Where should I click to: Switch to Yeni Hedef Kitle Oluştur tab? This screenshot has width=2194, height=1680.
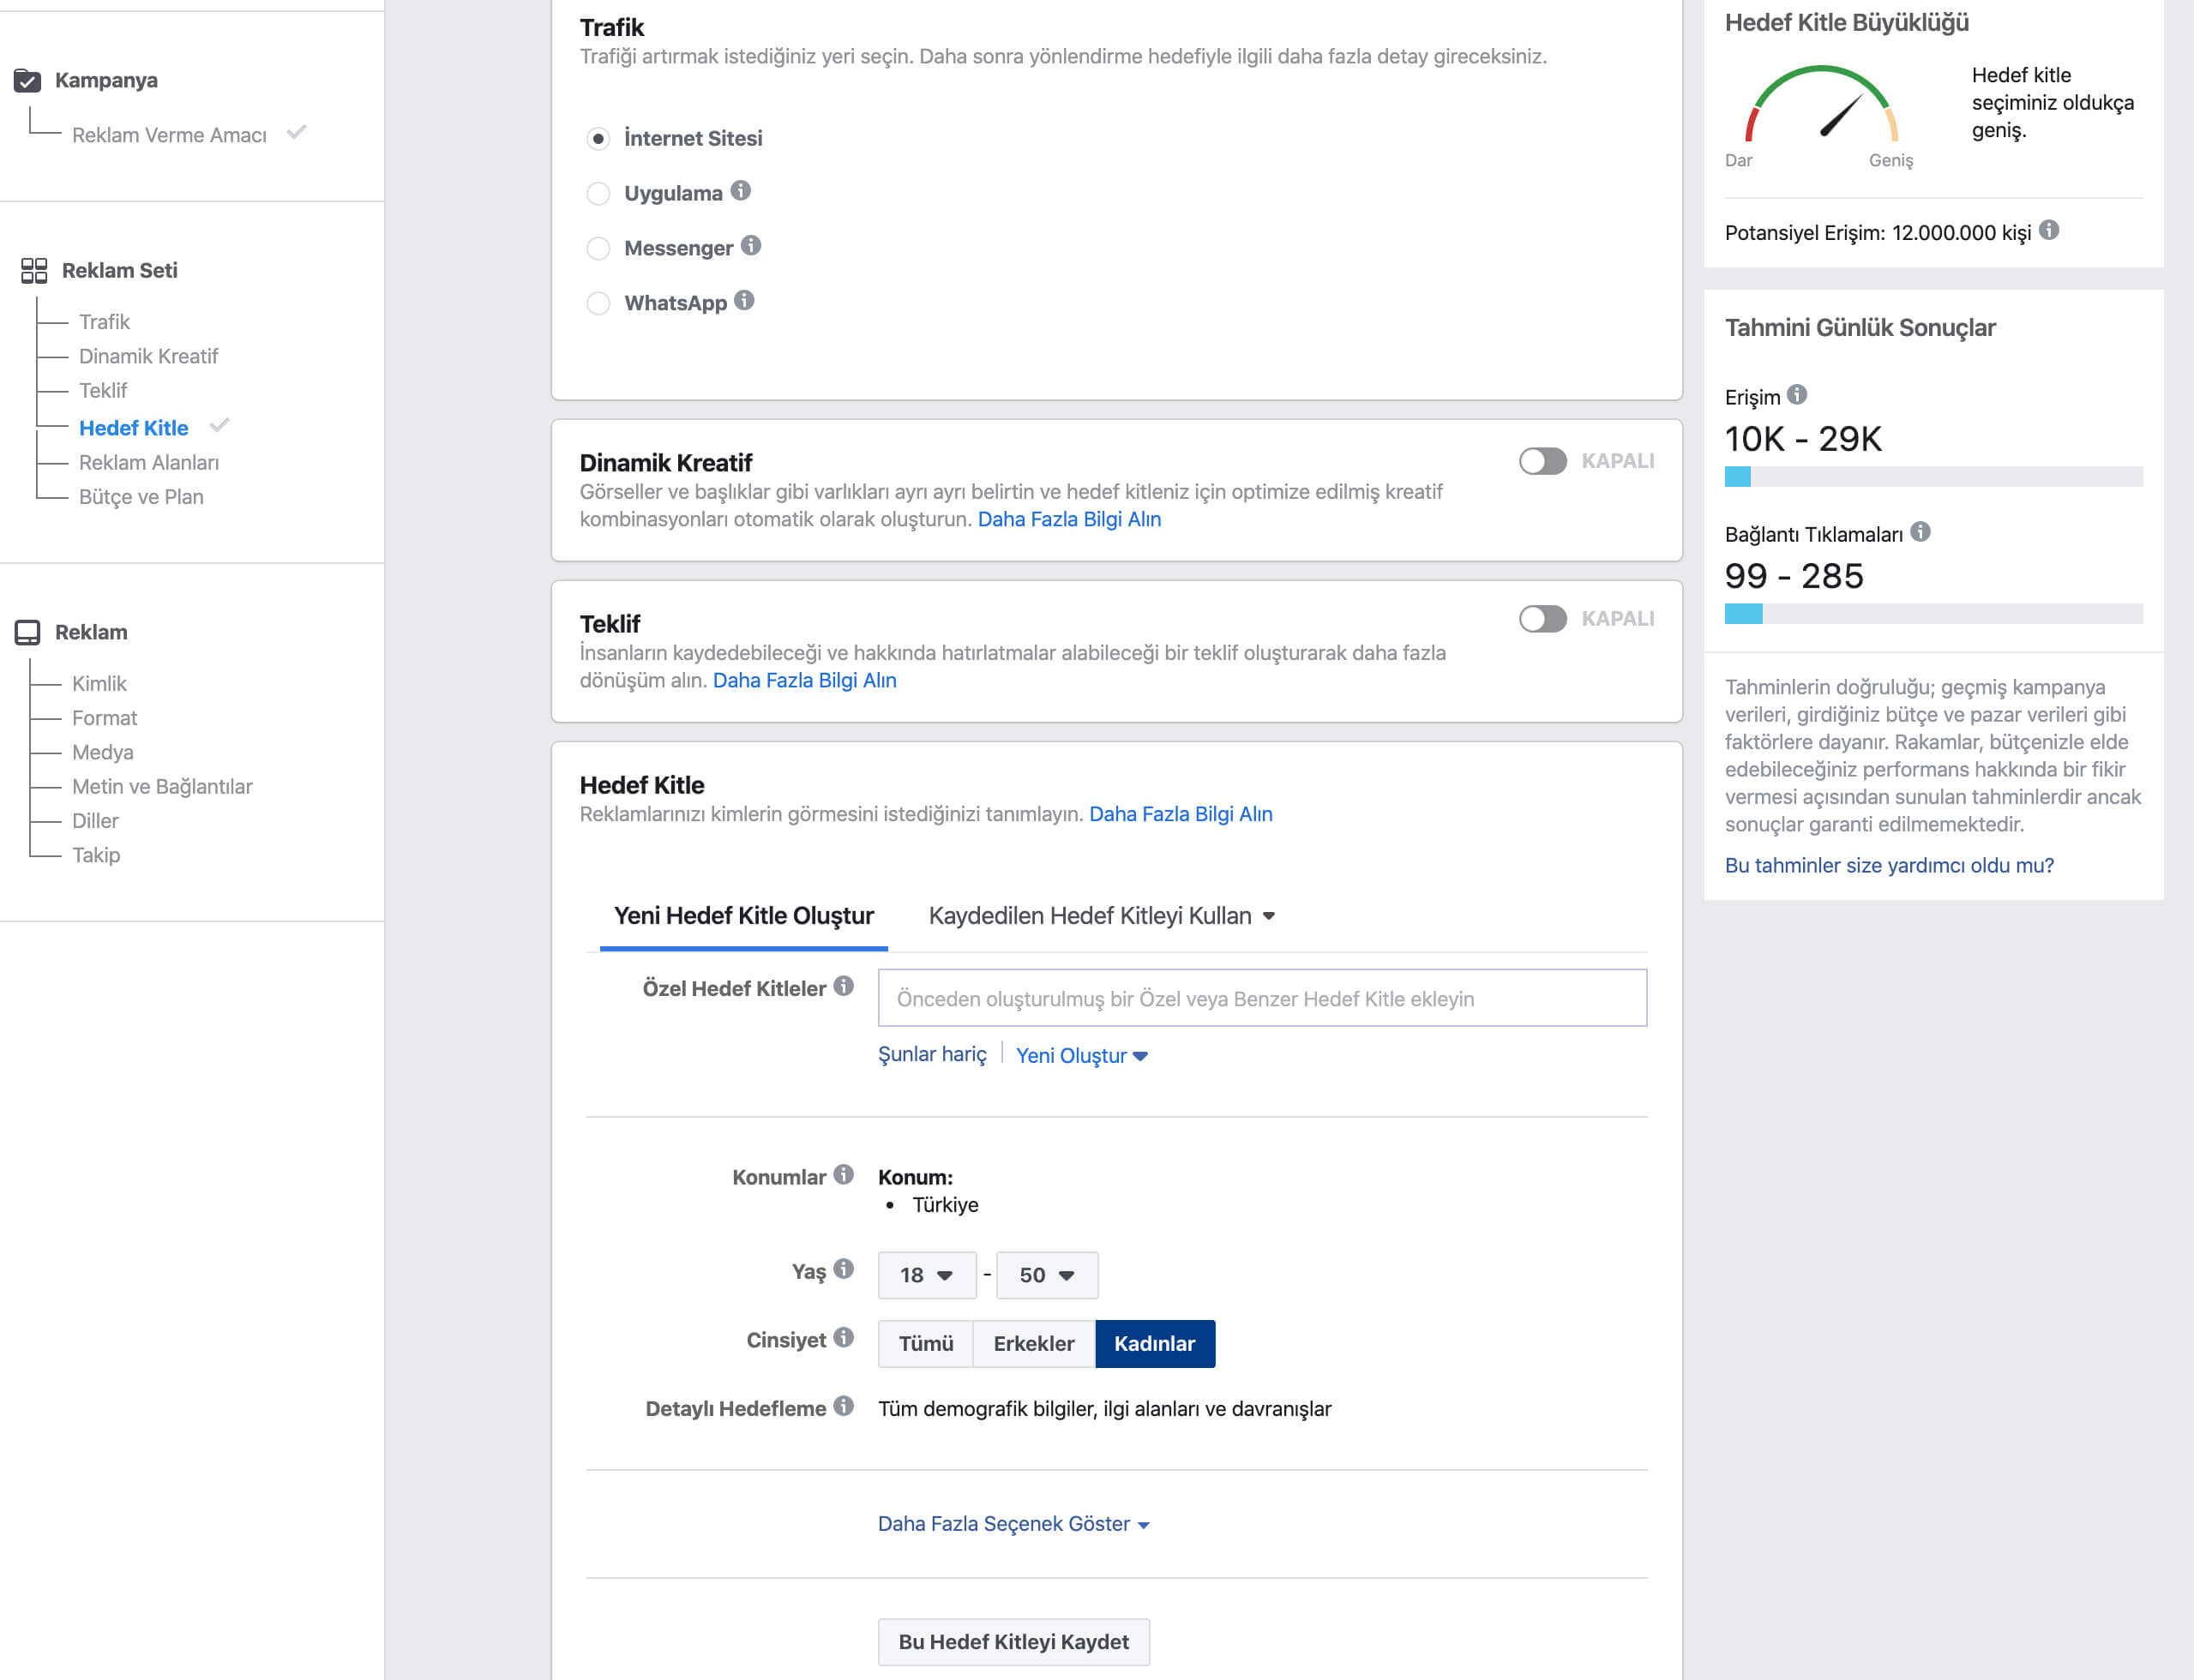[x=744, y=916]
